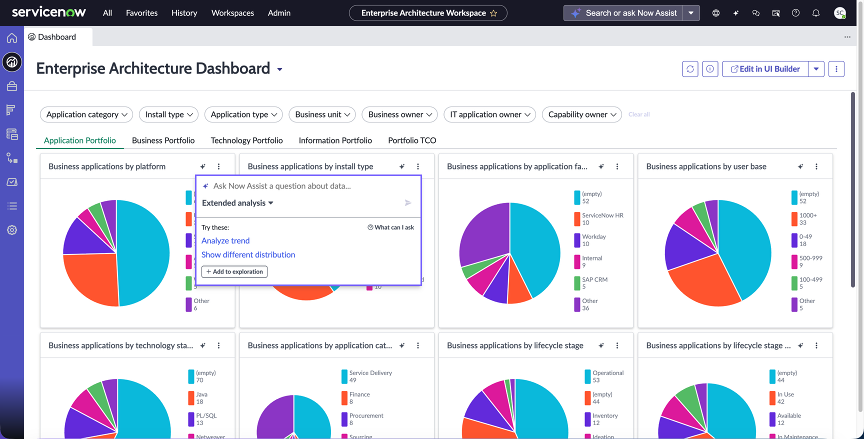Open dashboard vertical ellipsis menu

click(836, 69)
